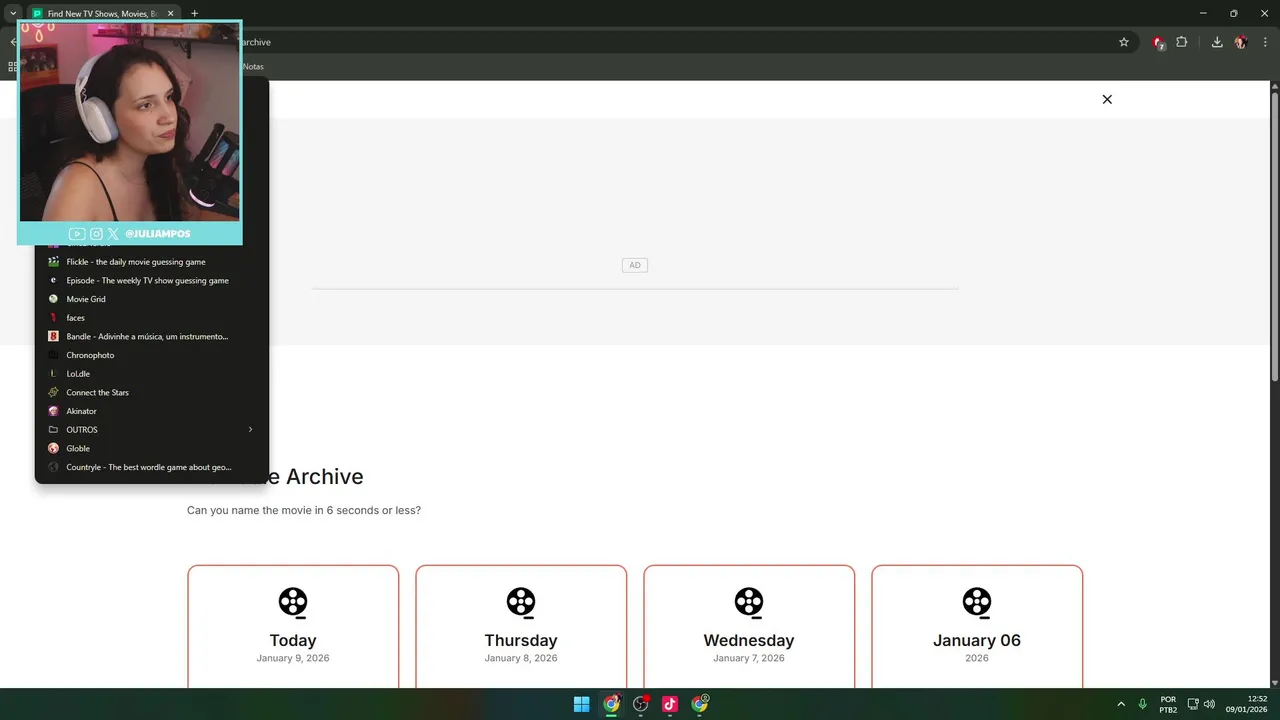Click the Instagram icon in stream overlay
Image resolution: width=1280 pixels, height=720 pixels.
[96, 234]
